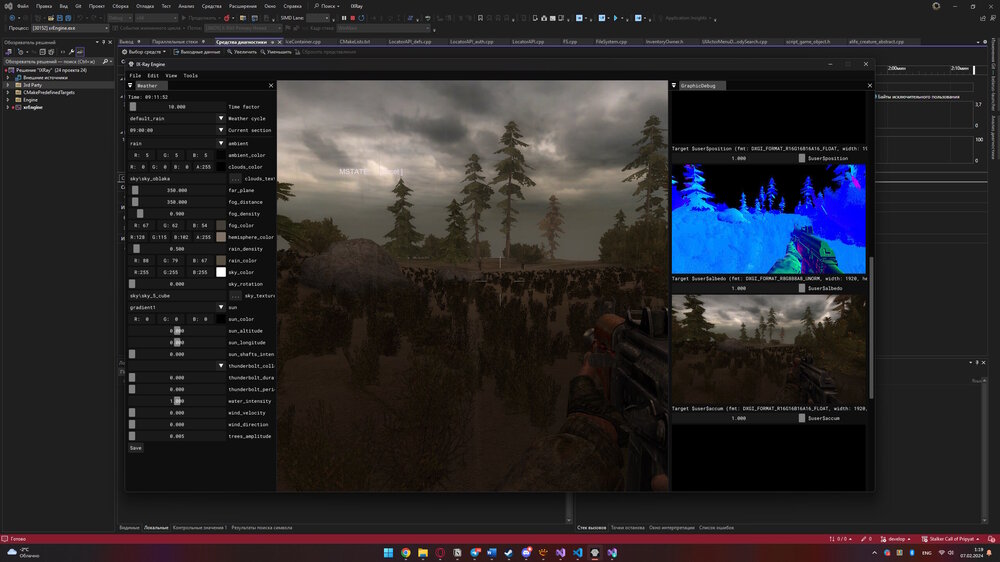This screenshot has height=562, width=1000.
Task: Close the GraphicDebug panel
Action: (x=869, y=85)
